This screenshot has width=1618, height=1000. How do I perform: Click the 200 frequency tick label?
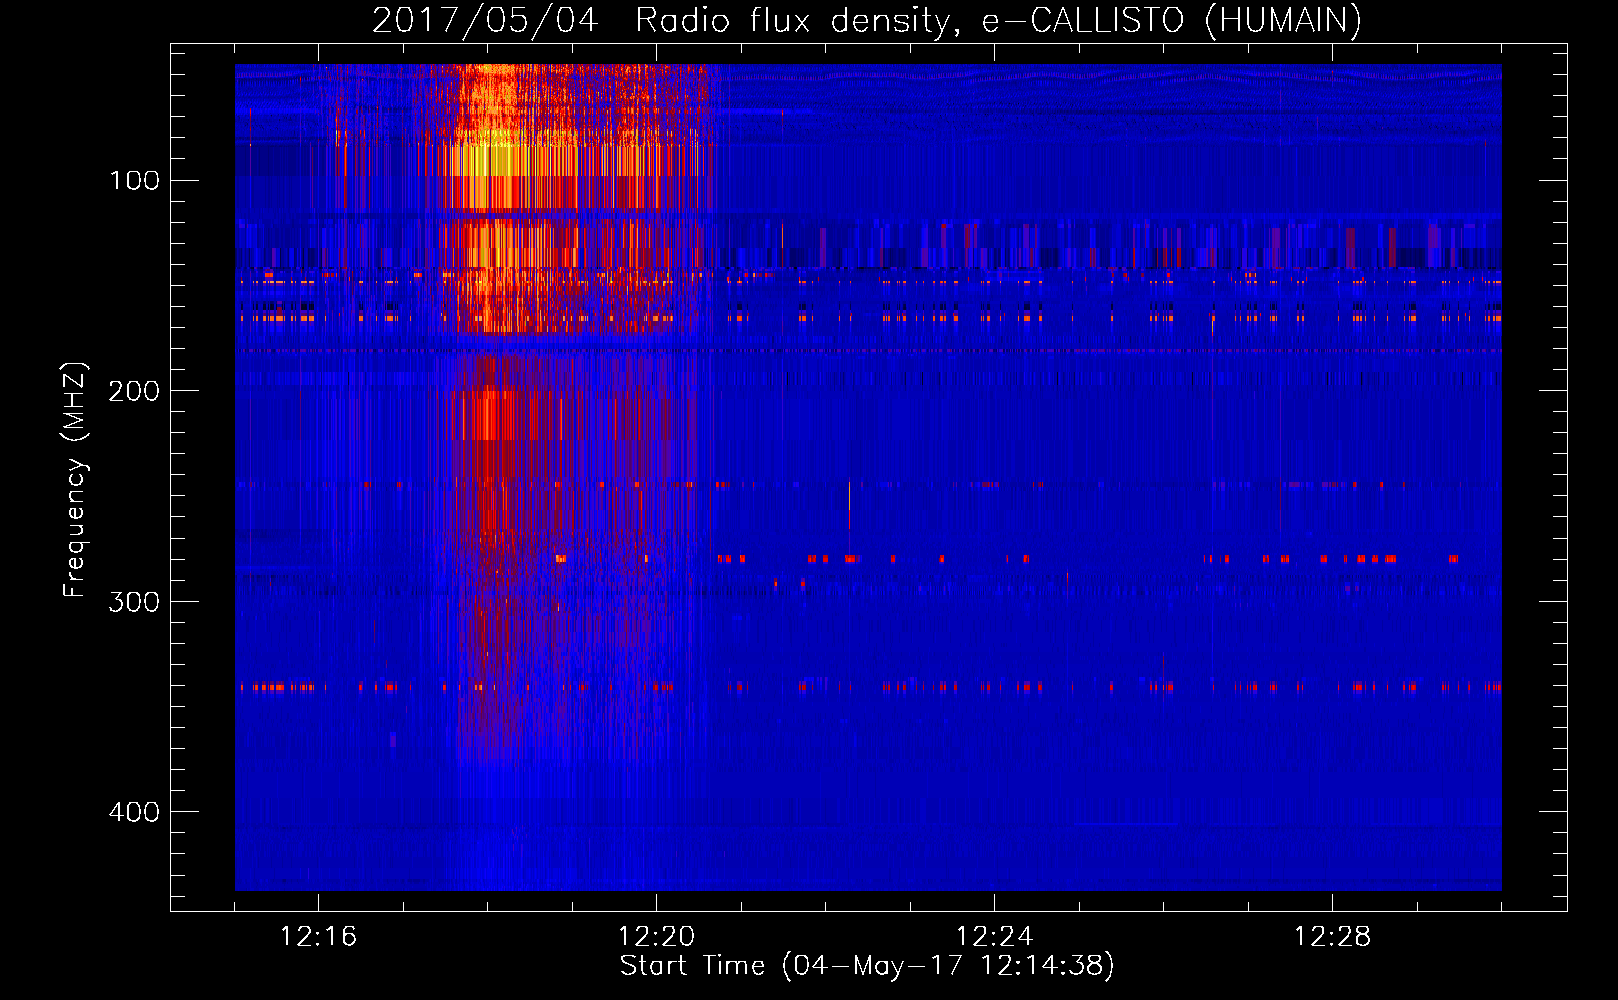coord(135,391)
